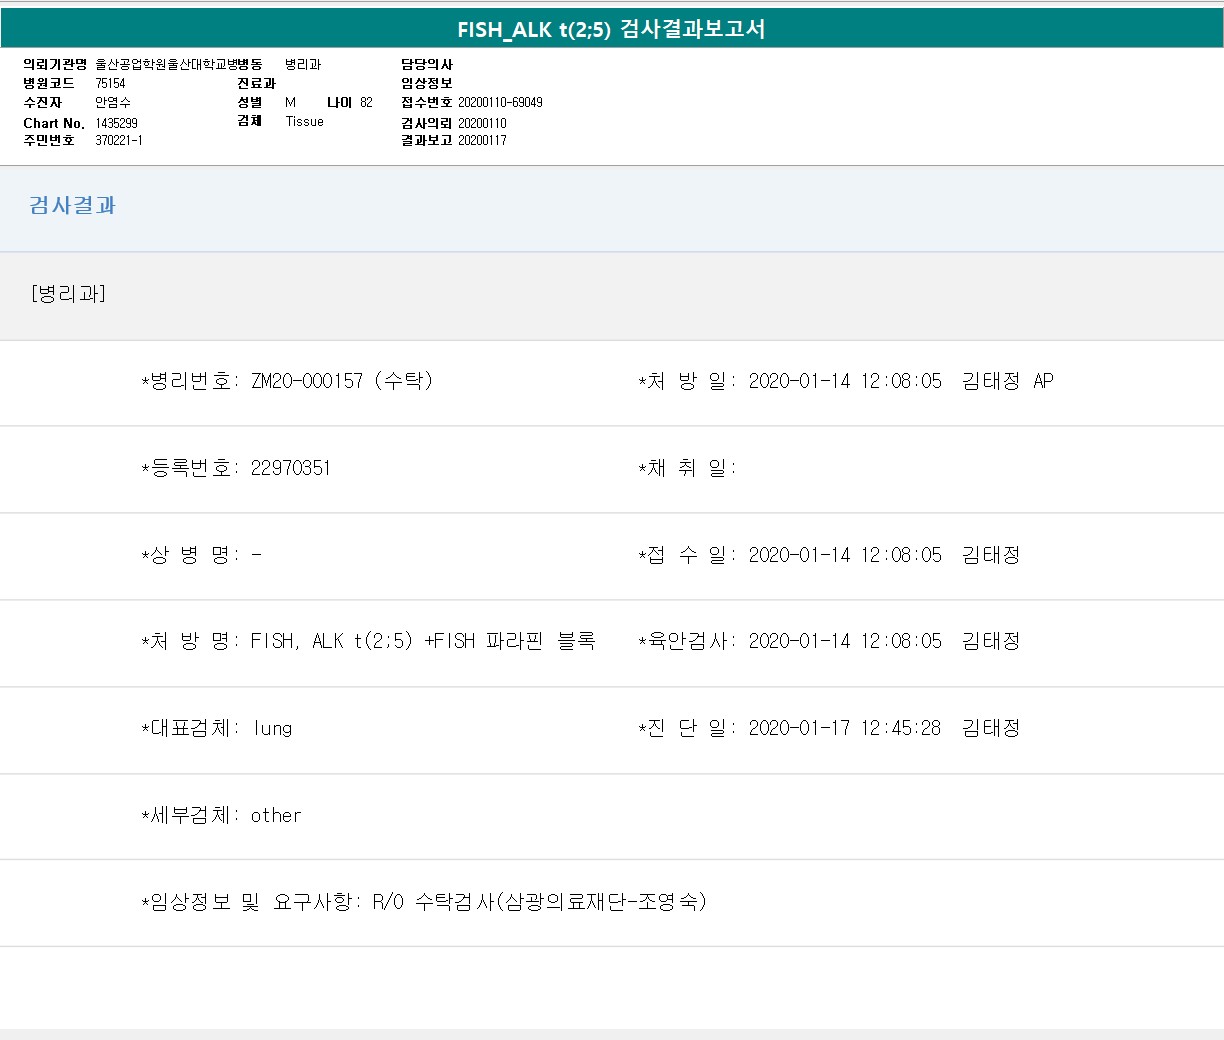Click registration number 22970351
The image size is (1224, 1040).
click(290, 468)
